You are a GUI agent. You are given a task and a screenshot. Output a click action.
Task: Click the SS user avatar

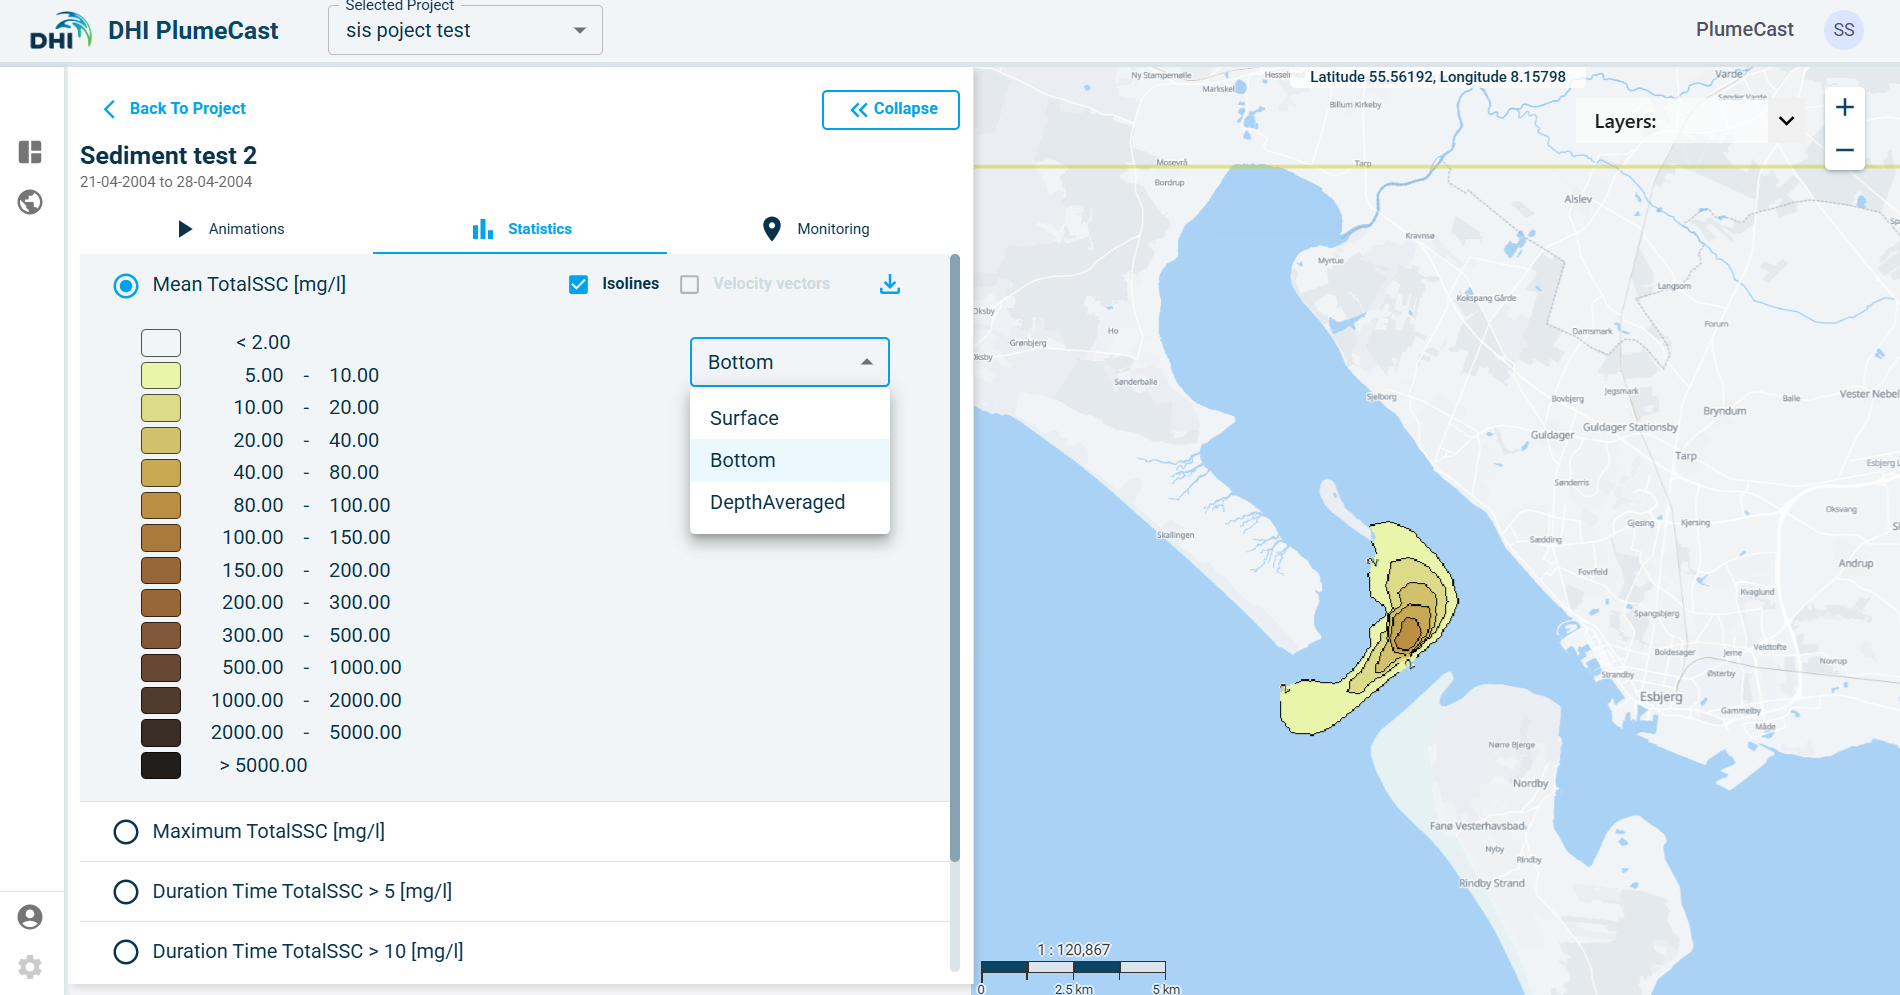coord(1843,30)
